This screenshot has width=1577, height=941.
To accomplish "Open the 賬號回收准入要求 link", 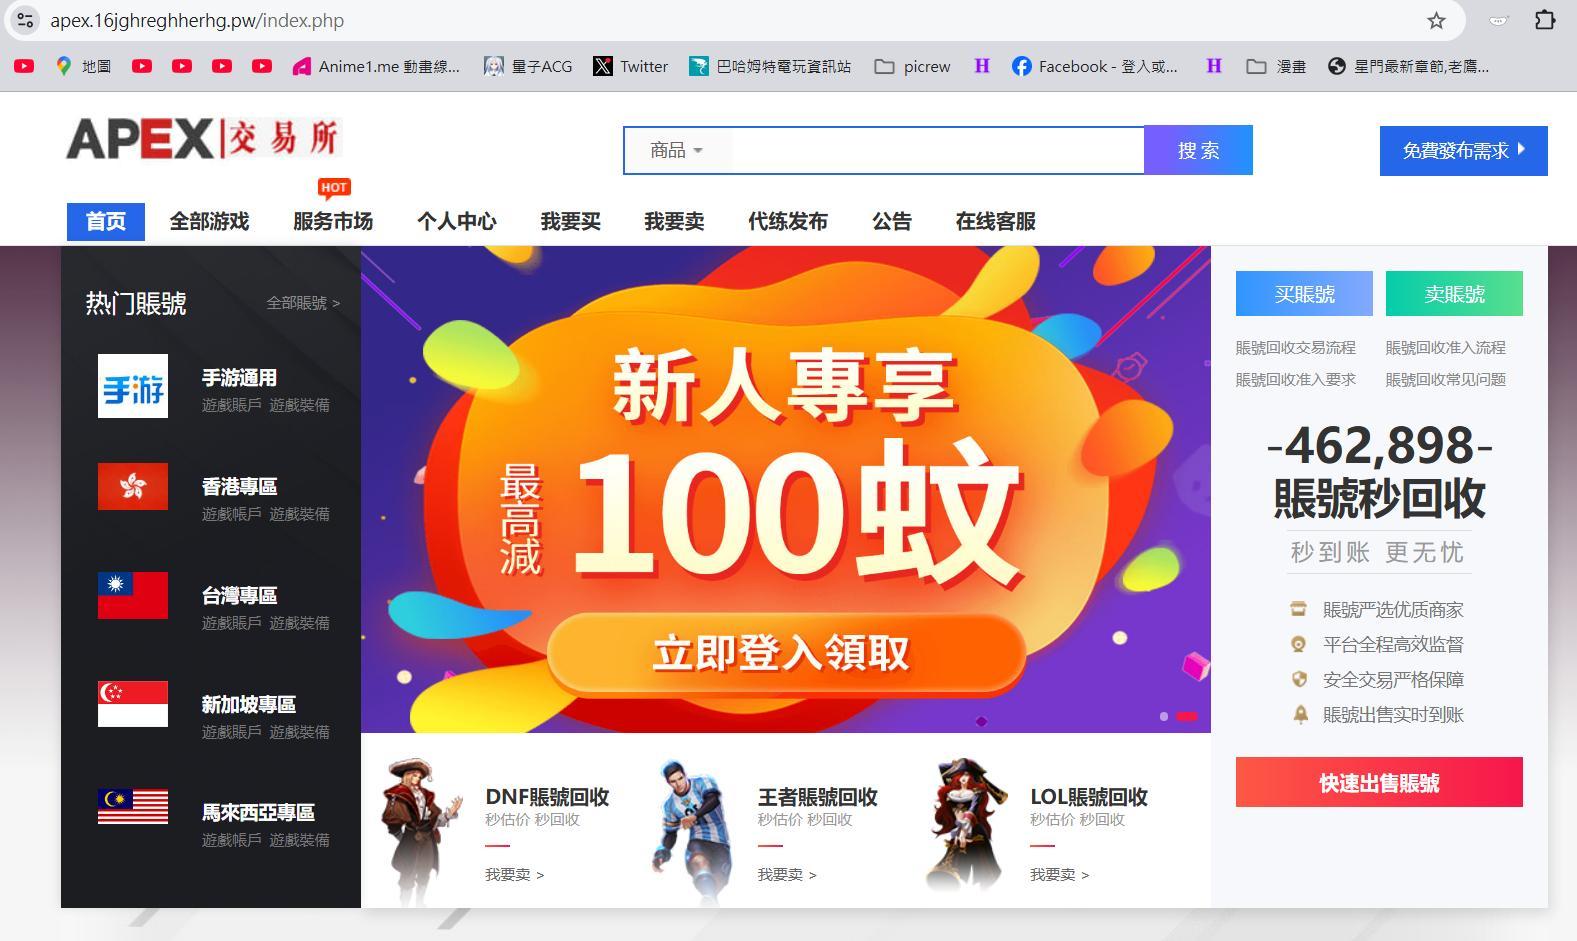I will tap(1296, 380).
